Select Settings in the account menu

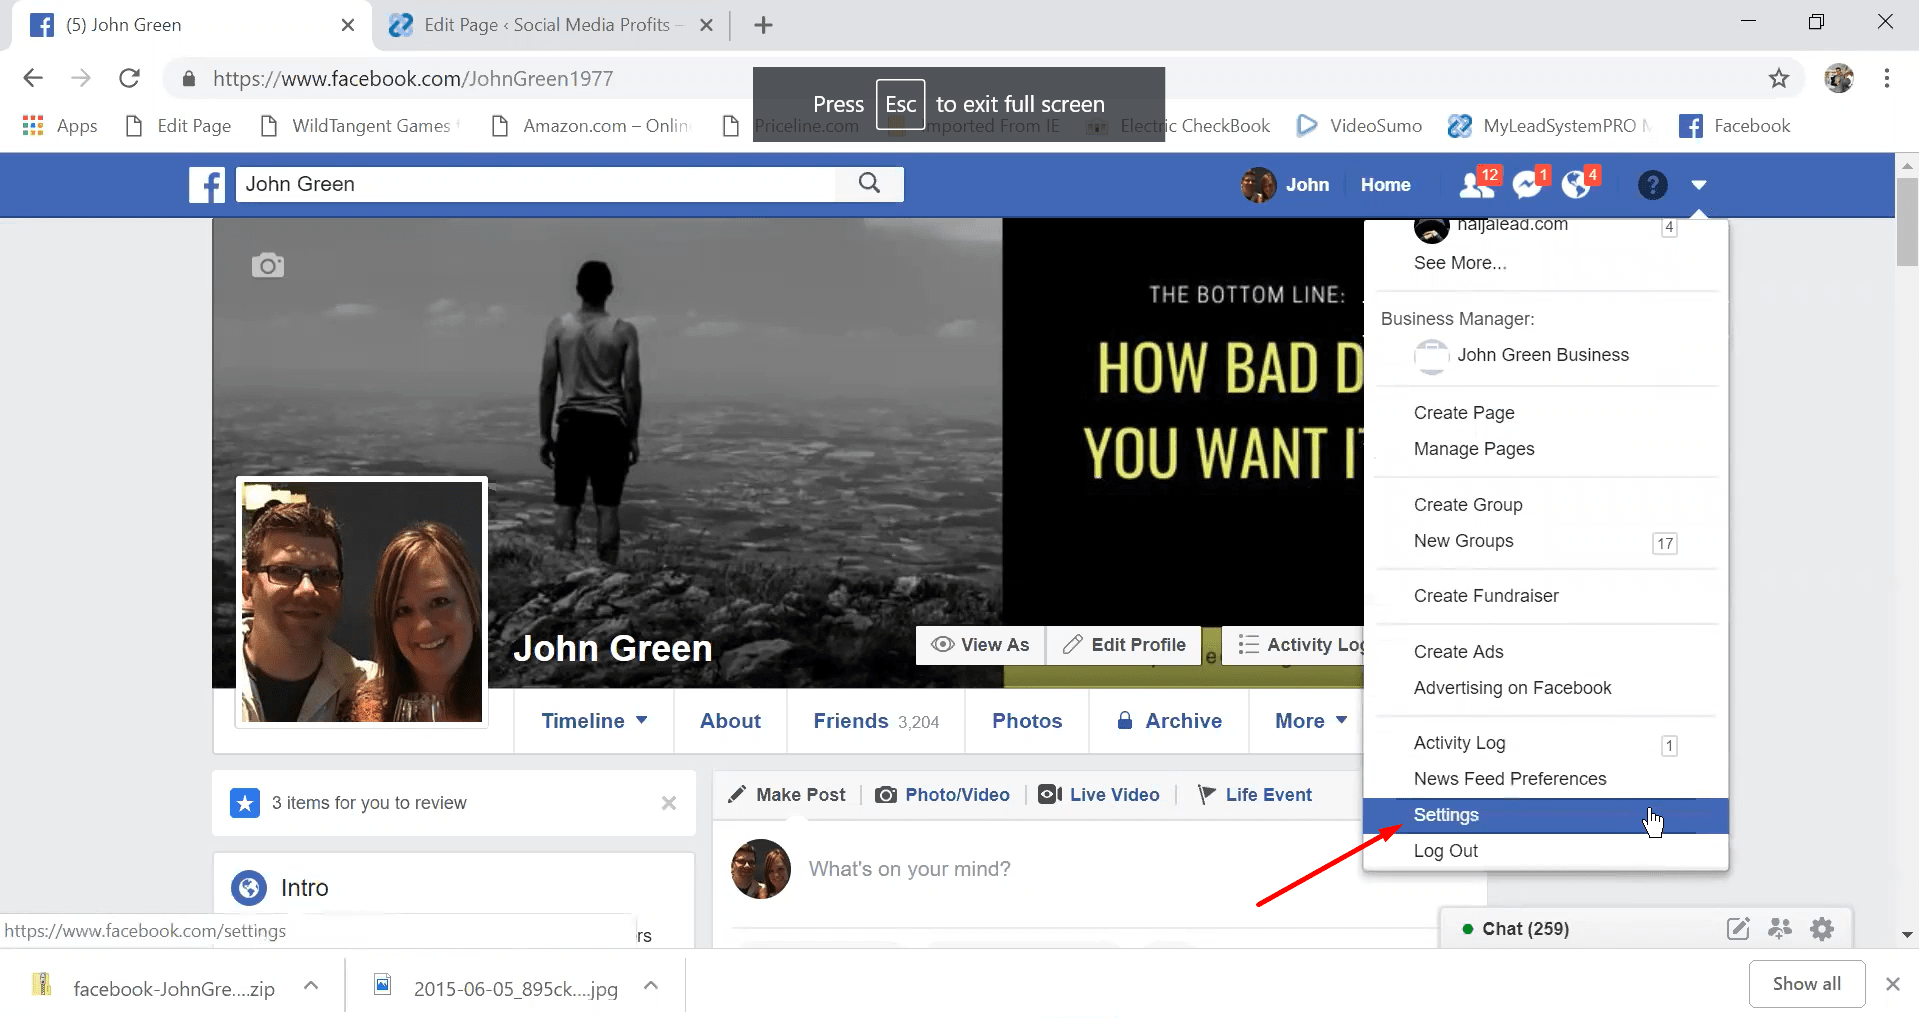1545,815
